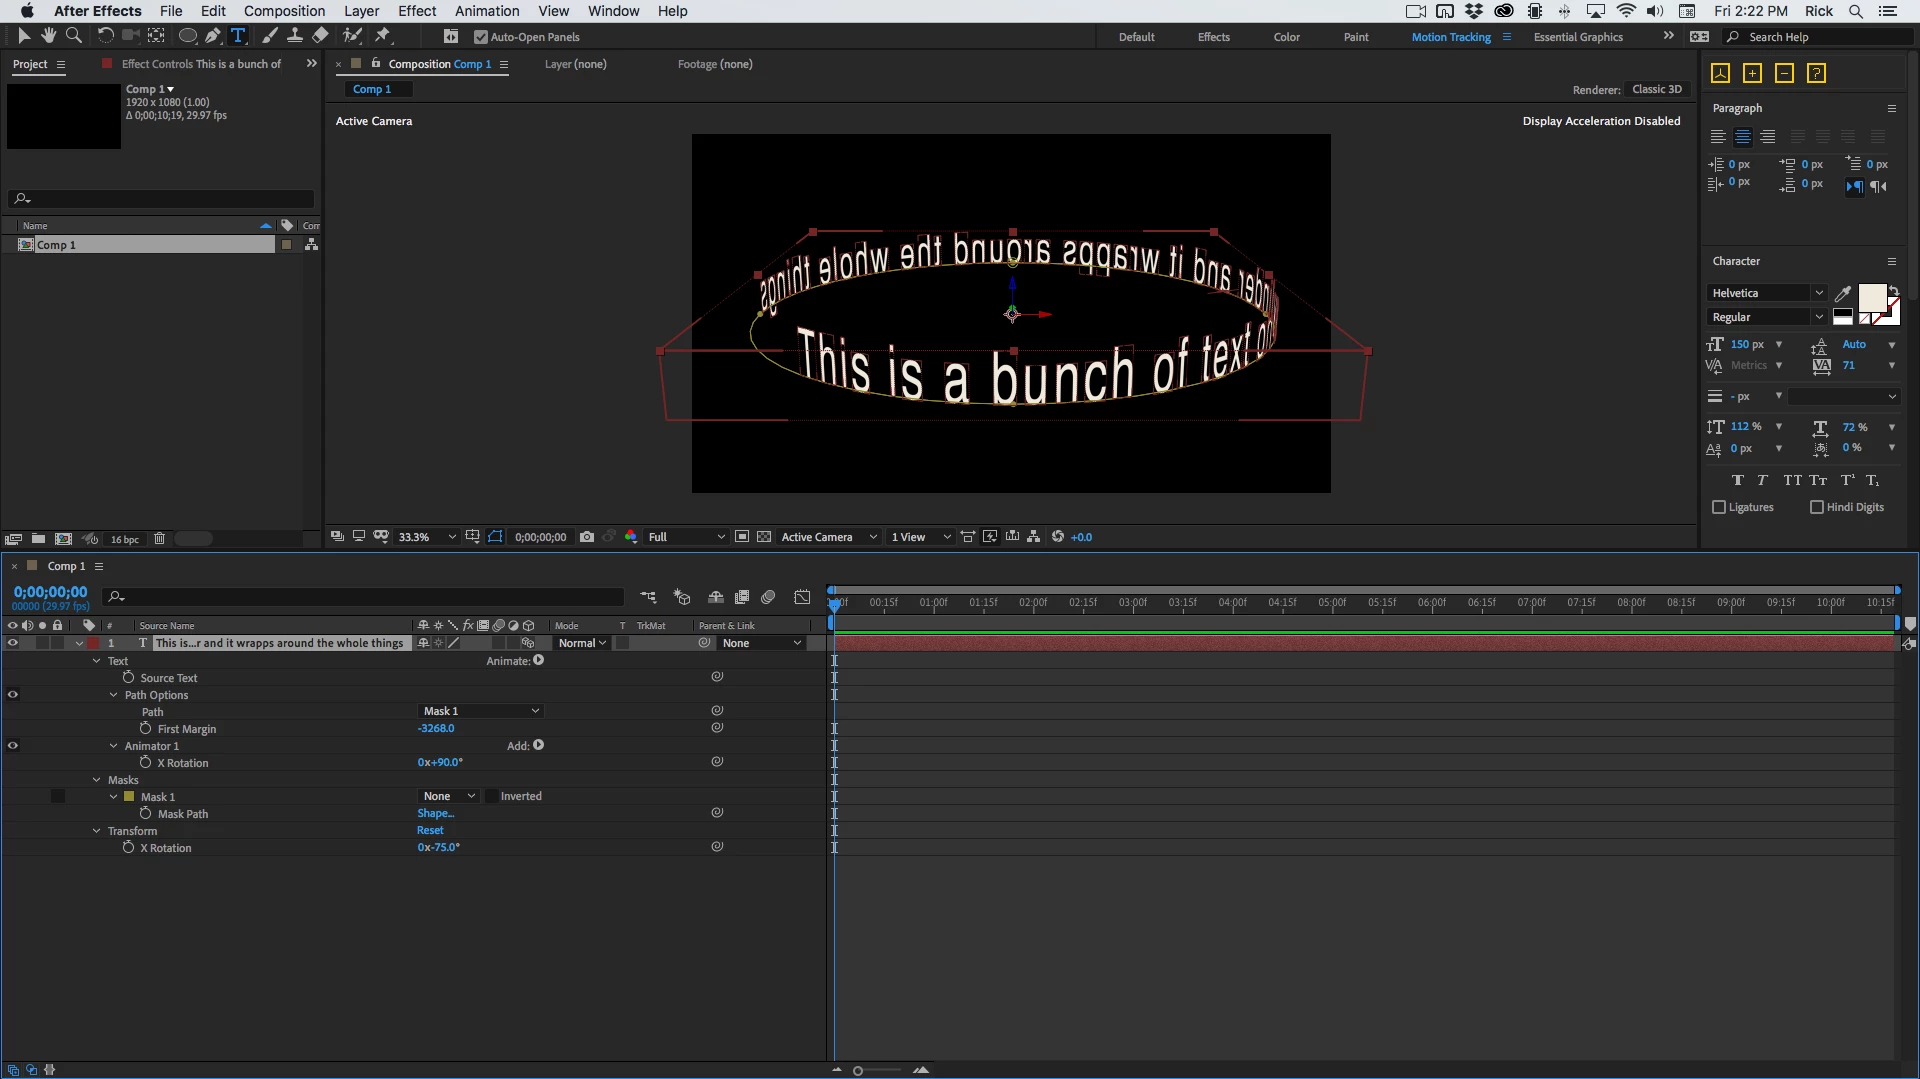
Task: Delete selected project item with trash icon
Action: 159,539
